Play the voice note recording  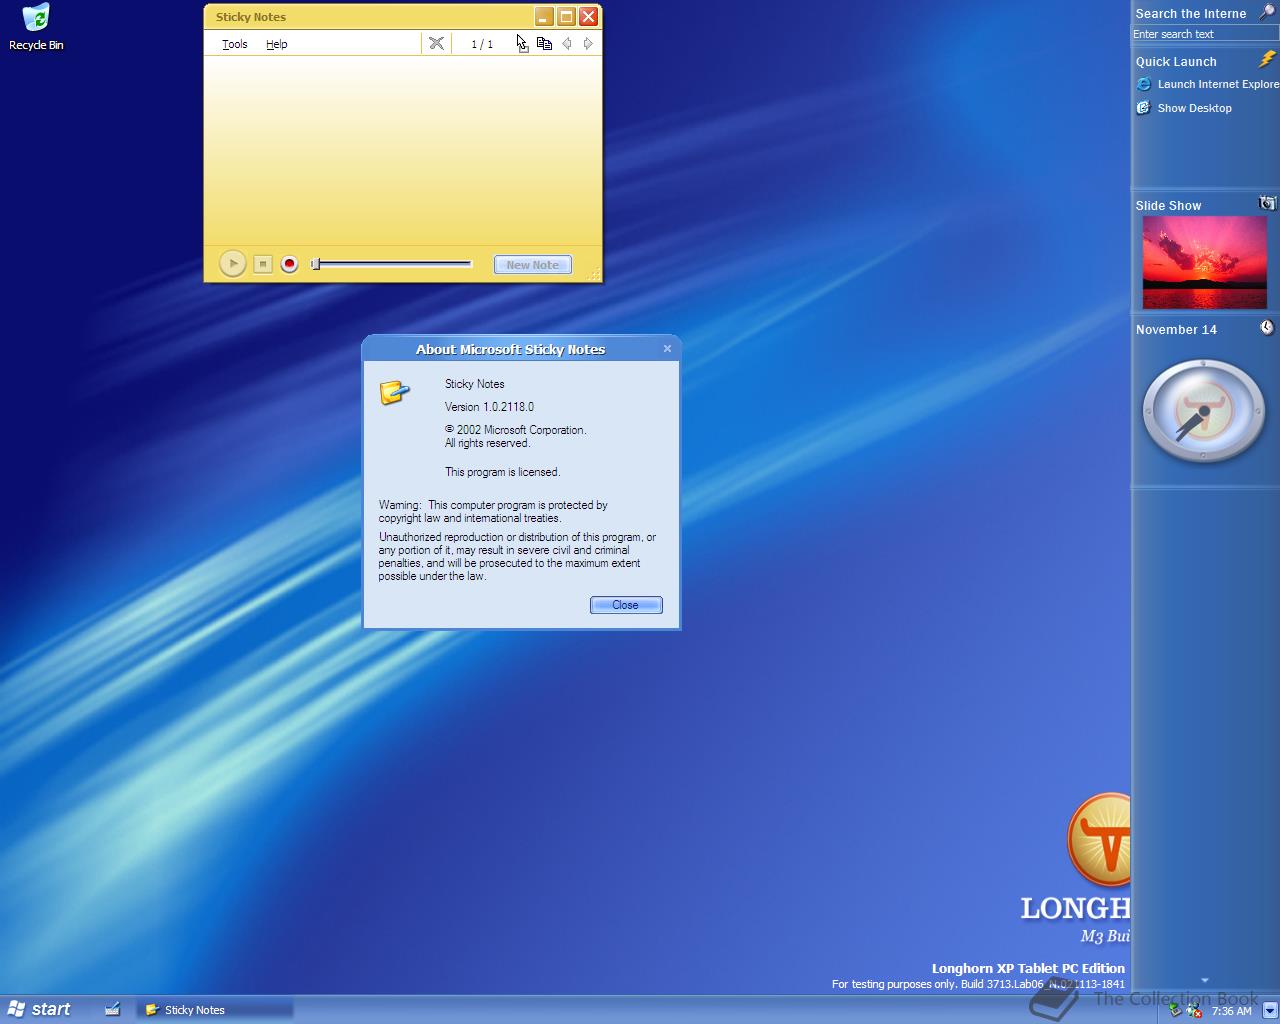click(232, 264)
